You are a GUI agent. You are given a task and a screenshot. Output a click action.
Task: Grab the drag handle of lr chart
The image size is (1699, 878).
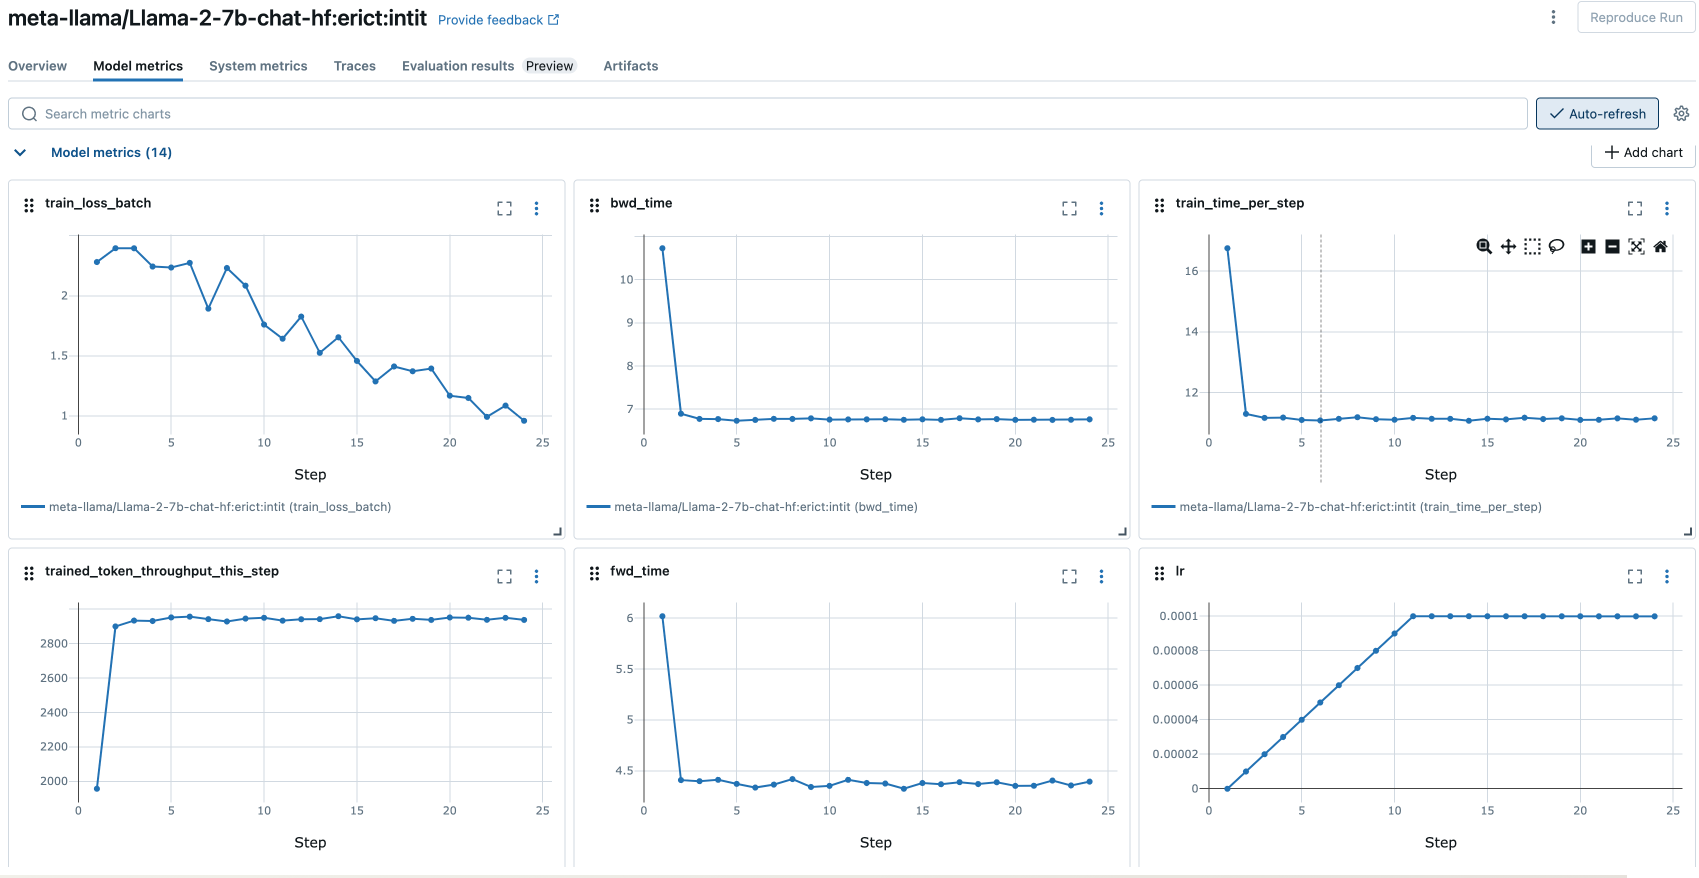pos(1159,573)
